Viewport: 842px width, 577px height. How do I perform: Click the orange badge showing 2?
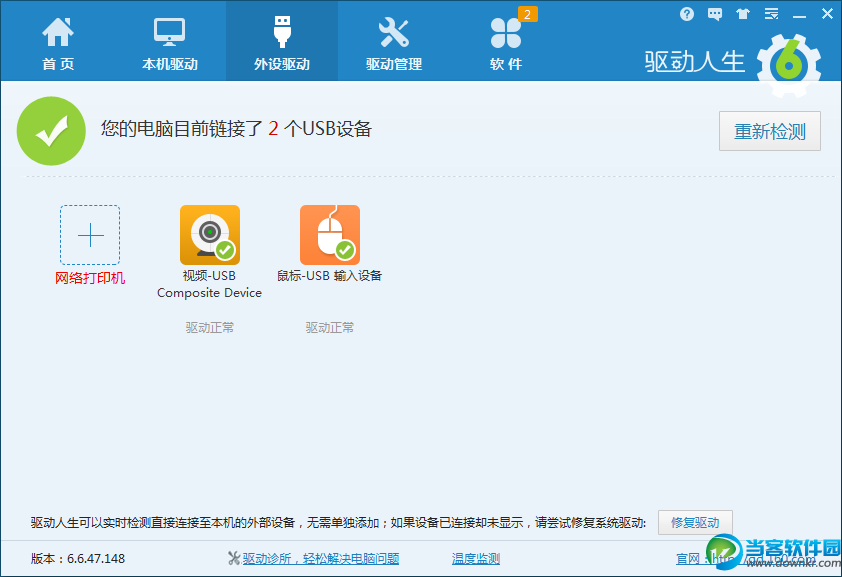tap(527, 14)
